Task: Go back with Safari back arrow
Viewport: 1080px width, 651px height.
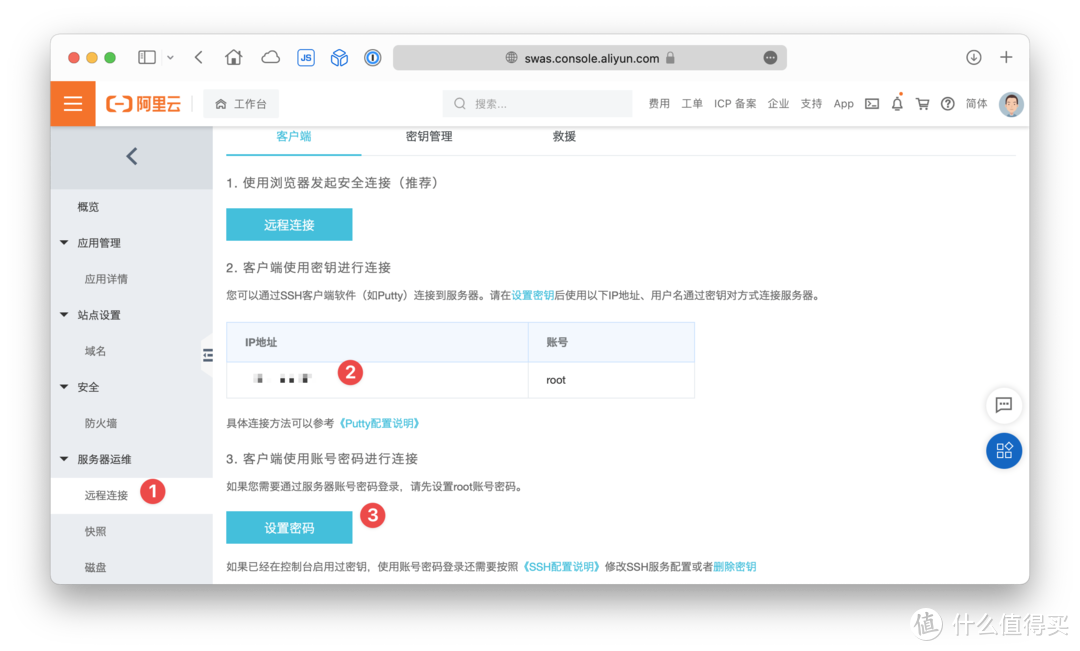Action: coord(199,57)
